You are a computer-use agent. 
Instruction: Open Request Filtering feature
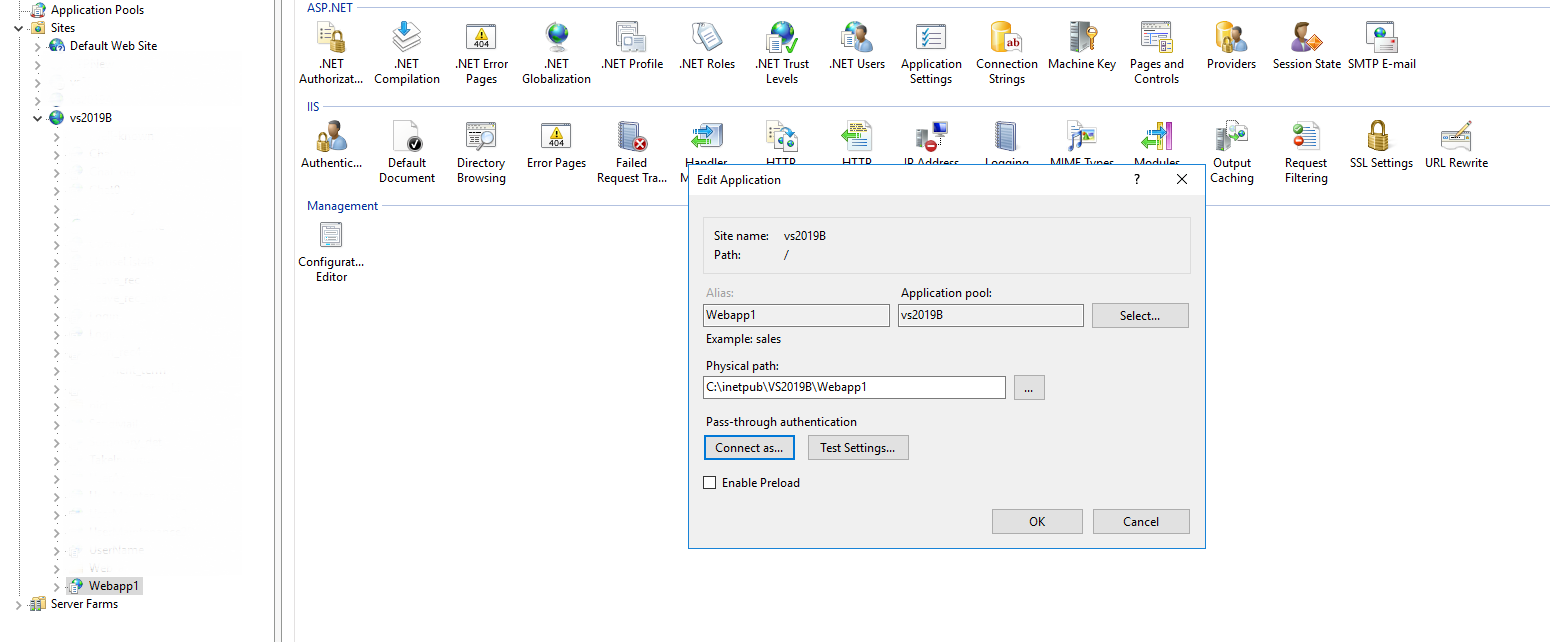[1306, 152]
